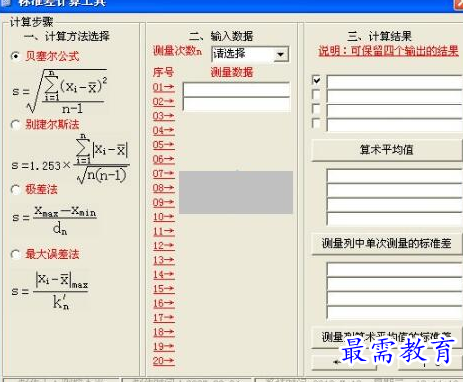The image size is (463, 382).
Task: Click the 19→ sequence label
Action: point(164,347)
